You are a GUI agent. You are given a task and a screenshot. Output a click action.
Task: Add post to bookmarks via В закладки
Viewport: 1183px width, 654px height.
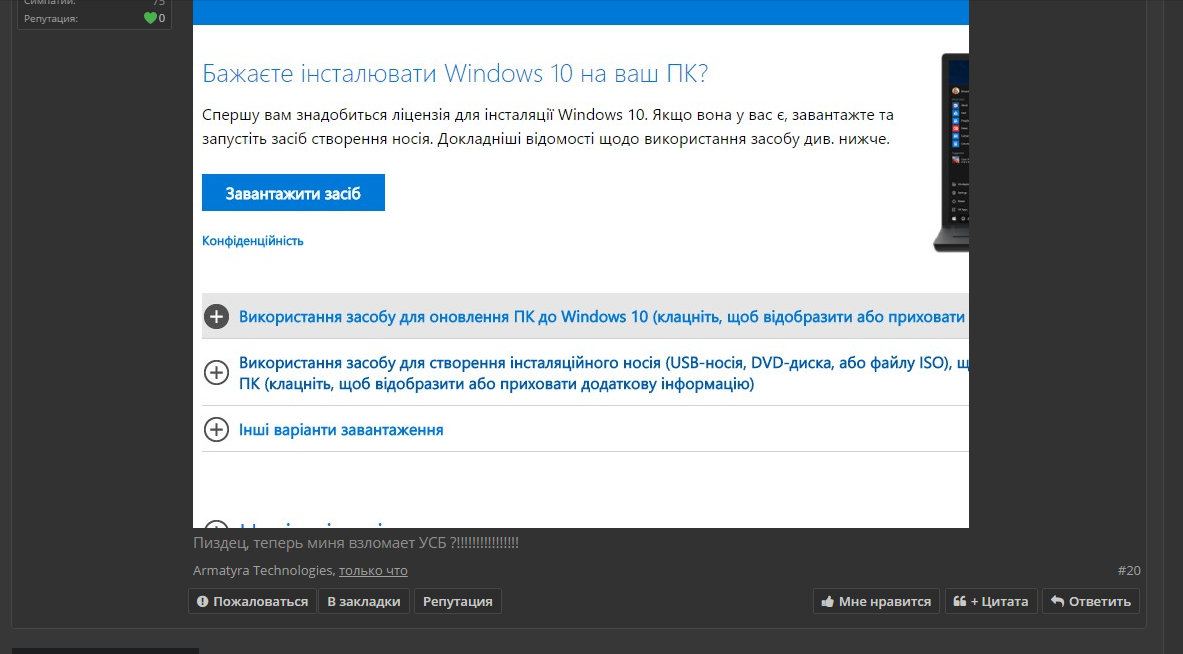click(364, 601)
